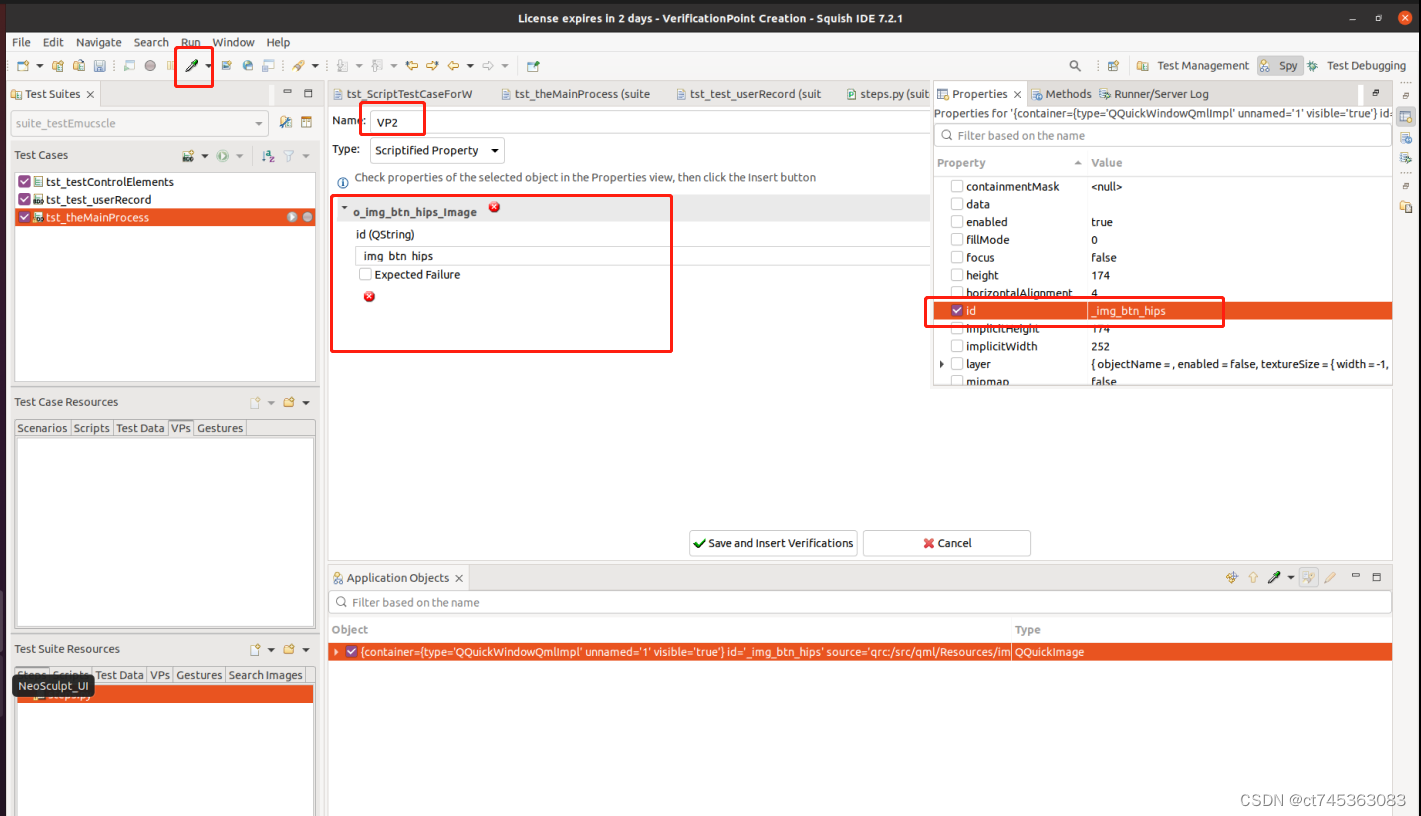
Task: Click the Cancel button
Action: (x=947, y=543)
